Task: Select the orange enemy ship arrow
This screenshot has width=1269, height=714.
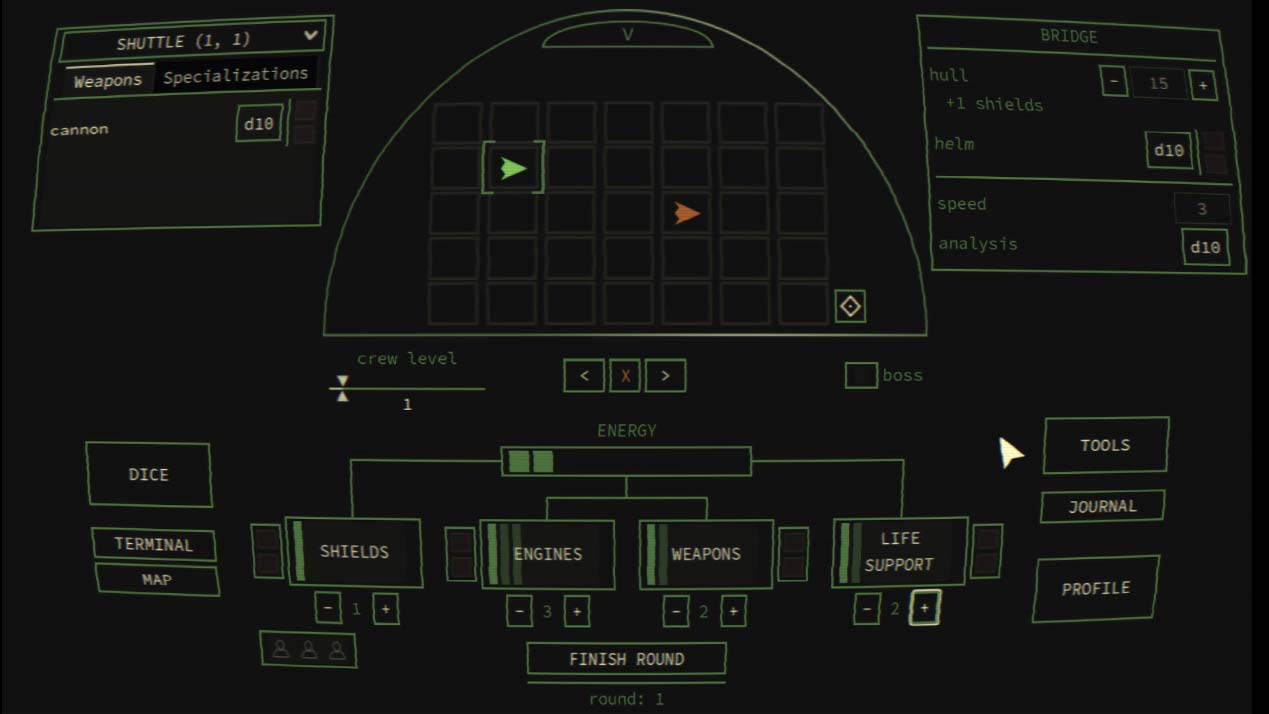Action: click(x=686, y=213)
